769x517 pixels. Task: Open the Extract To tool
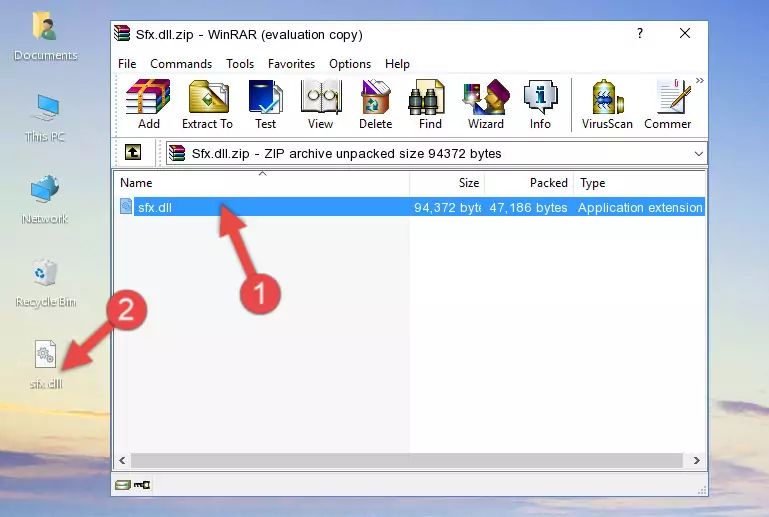(x=207, y=104)
